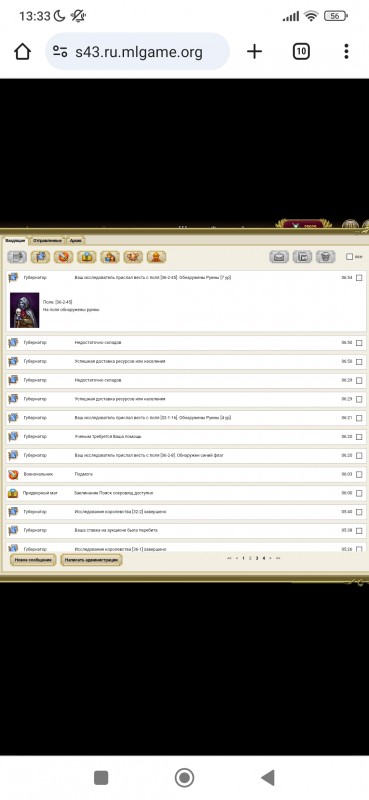Jump to last page with »
This screenshot has width=369, height=800.
pos(278,559)
